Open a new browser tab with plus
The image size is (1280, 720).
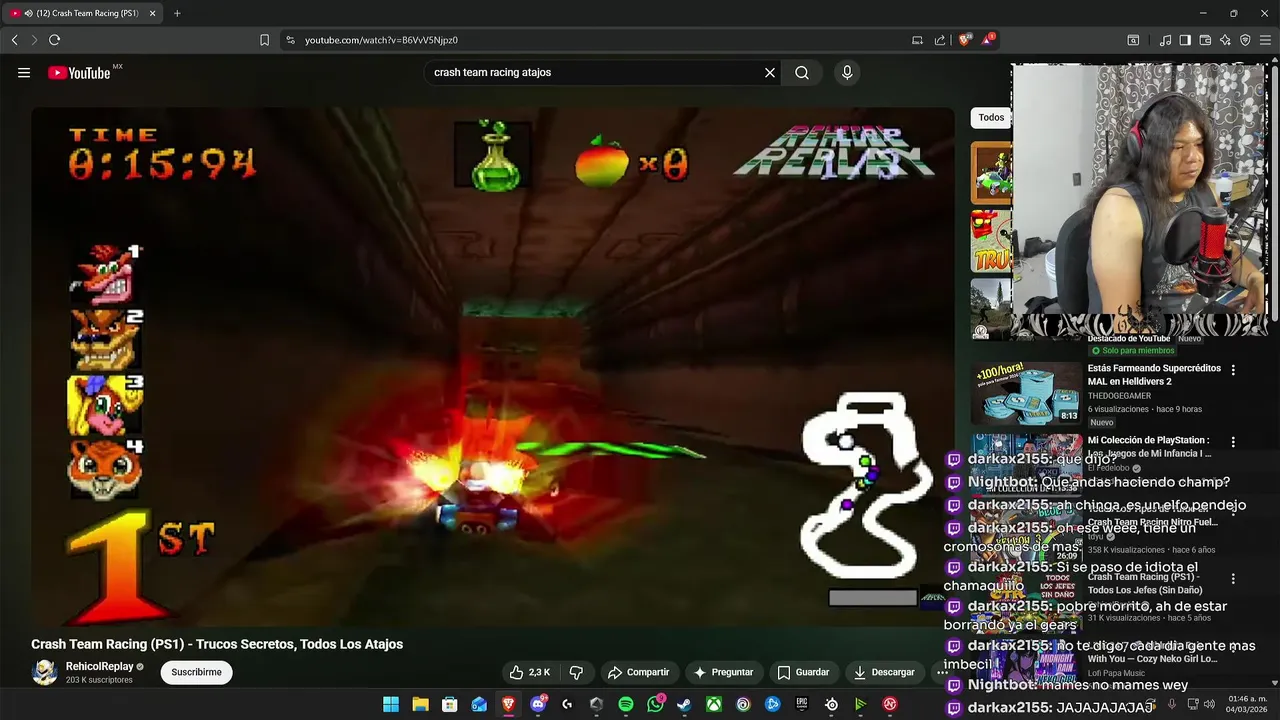click(177, 13)
